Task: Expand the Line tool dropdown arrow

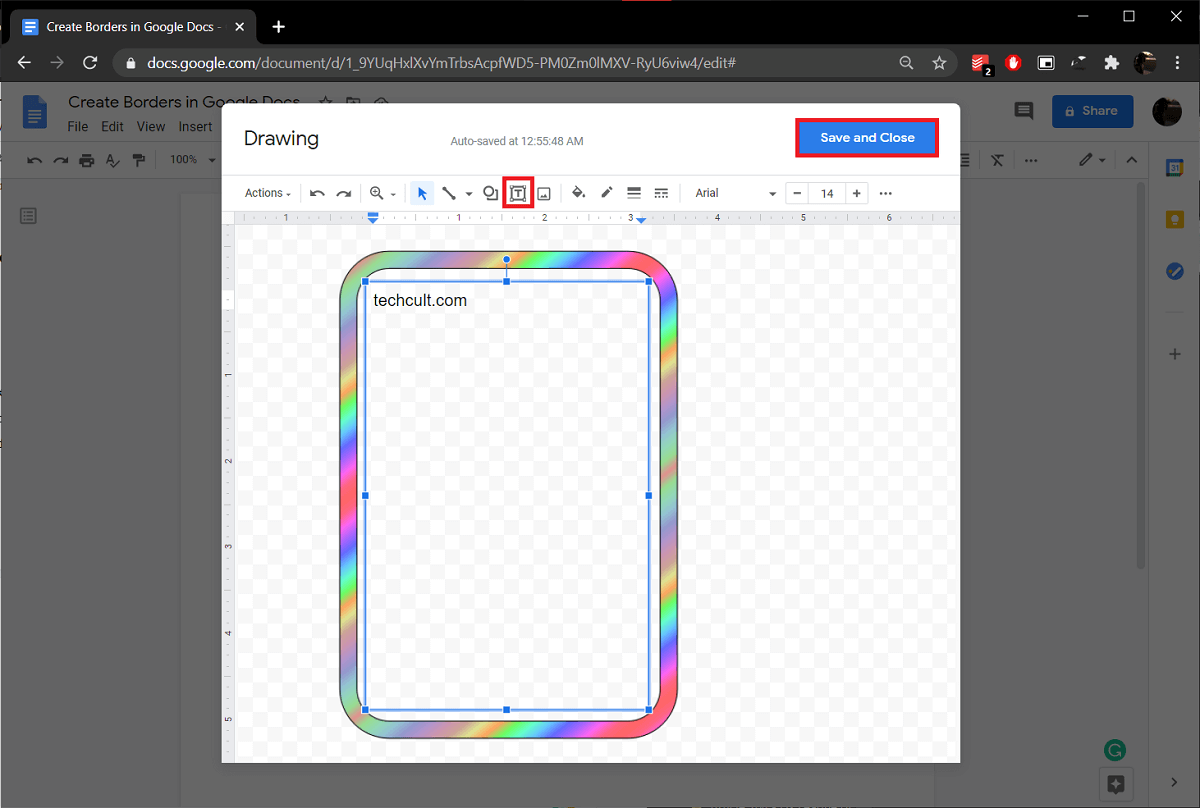Action: (x=469, y=194)
